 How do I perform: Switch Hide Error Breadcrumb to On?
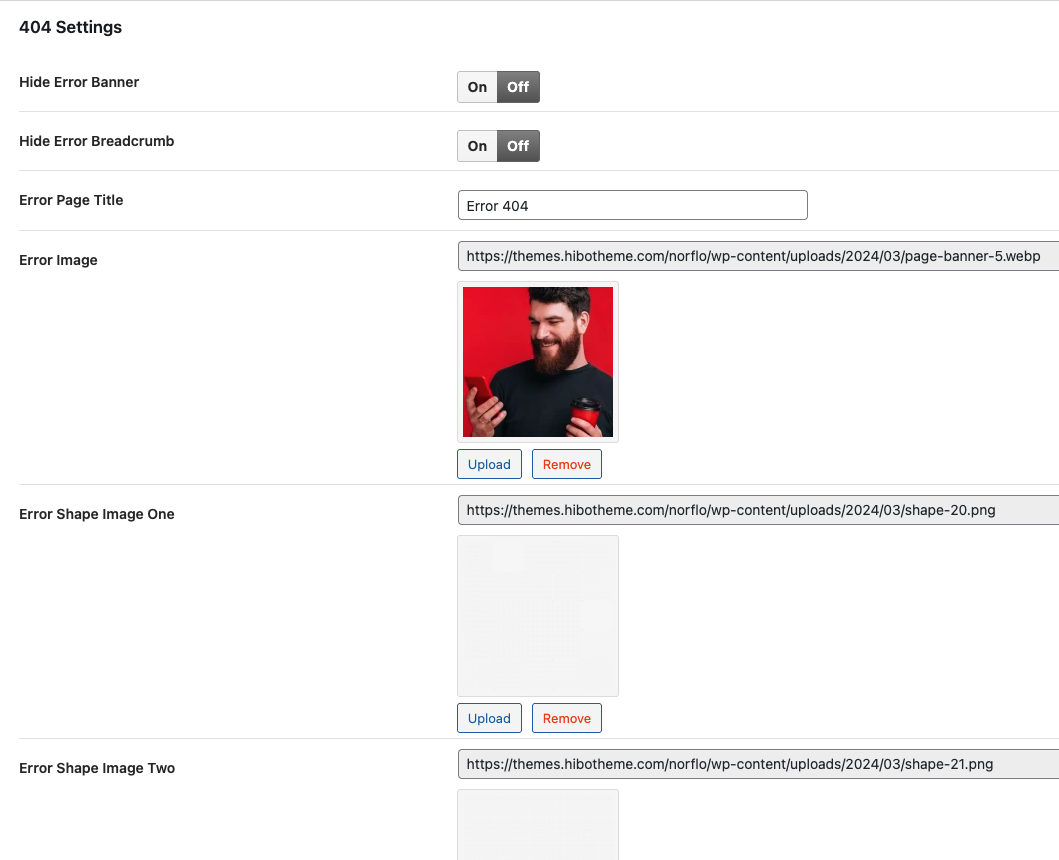(x=477, y=146)
